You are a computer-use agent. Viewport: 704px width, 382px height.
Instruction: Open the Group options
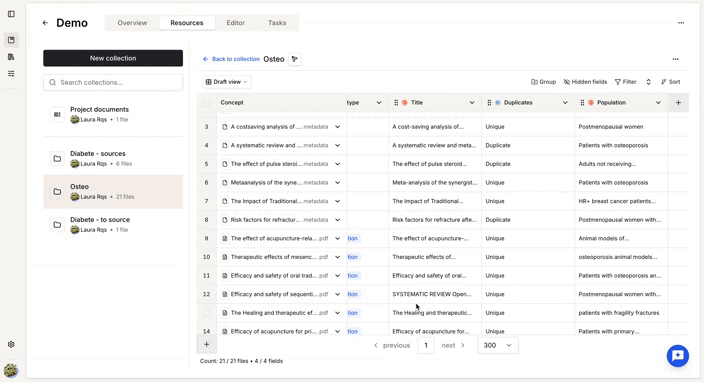pyautogui.click(x=543, y=82)
